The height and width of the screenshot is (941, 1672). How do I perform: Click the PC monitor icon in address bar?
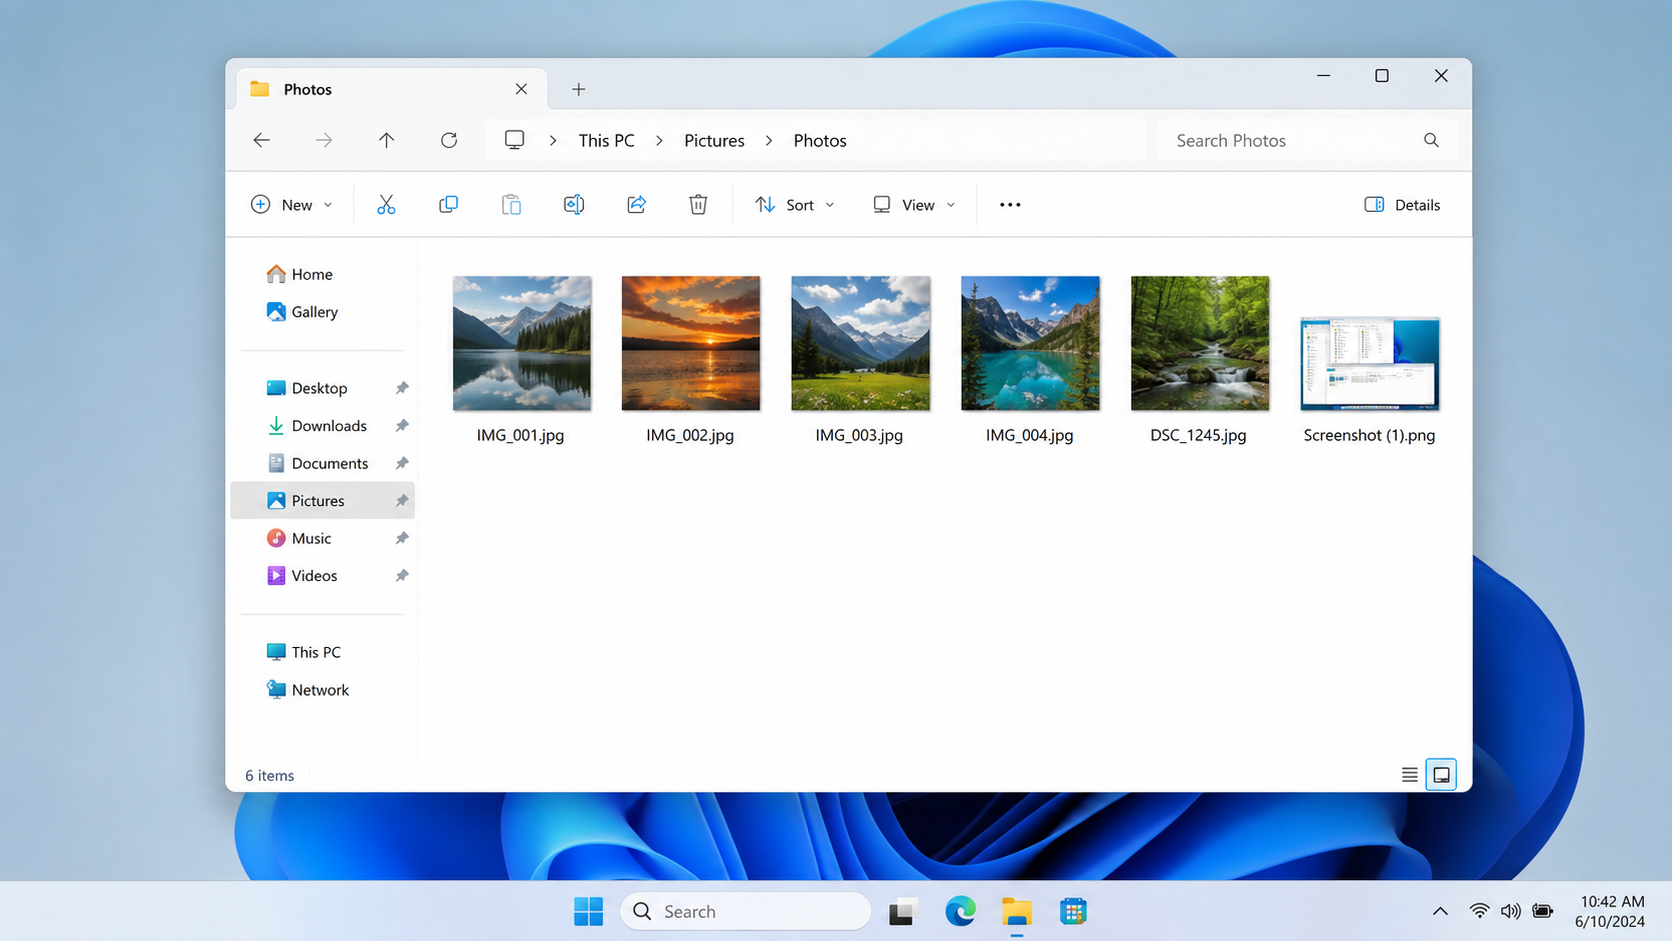tap(514, 140)
